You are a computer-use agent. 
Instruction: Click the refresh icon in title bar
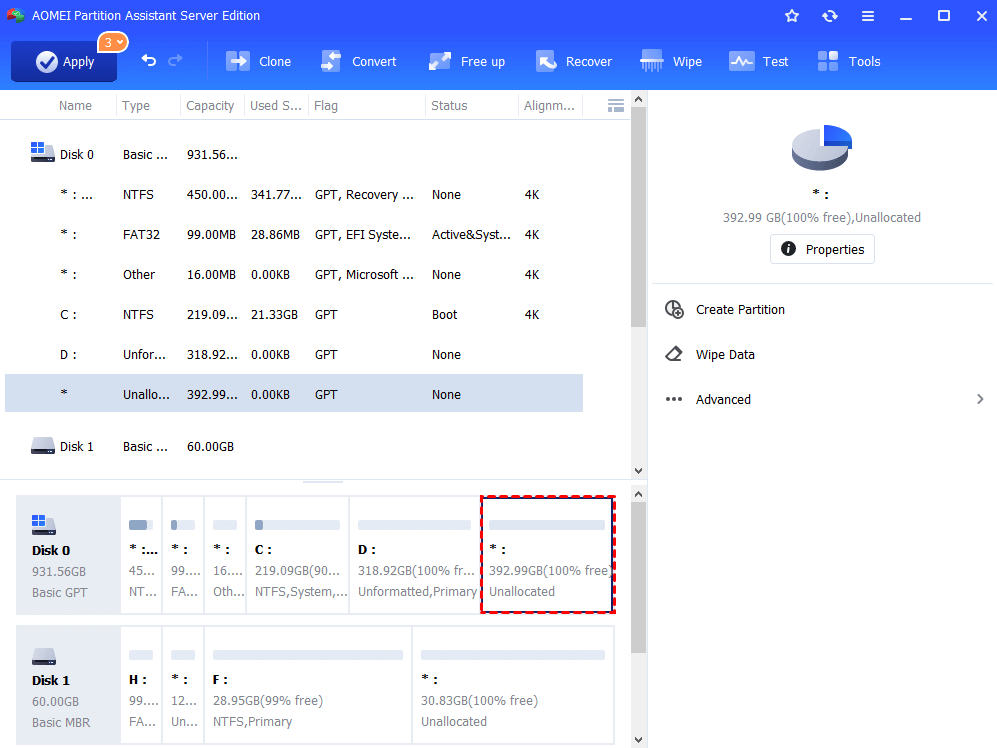tap(830, 16)
